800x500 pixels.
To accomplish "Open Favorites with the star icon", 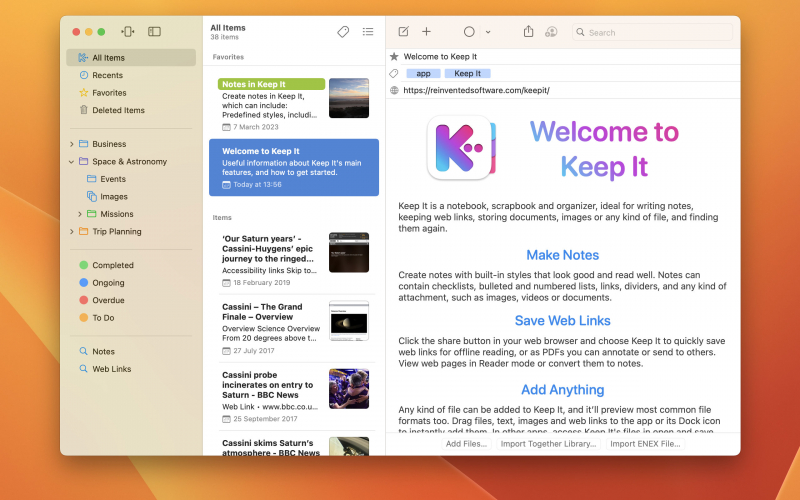I will pos(84,92).
